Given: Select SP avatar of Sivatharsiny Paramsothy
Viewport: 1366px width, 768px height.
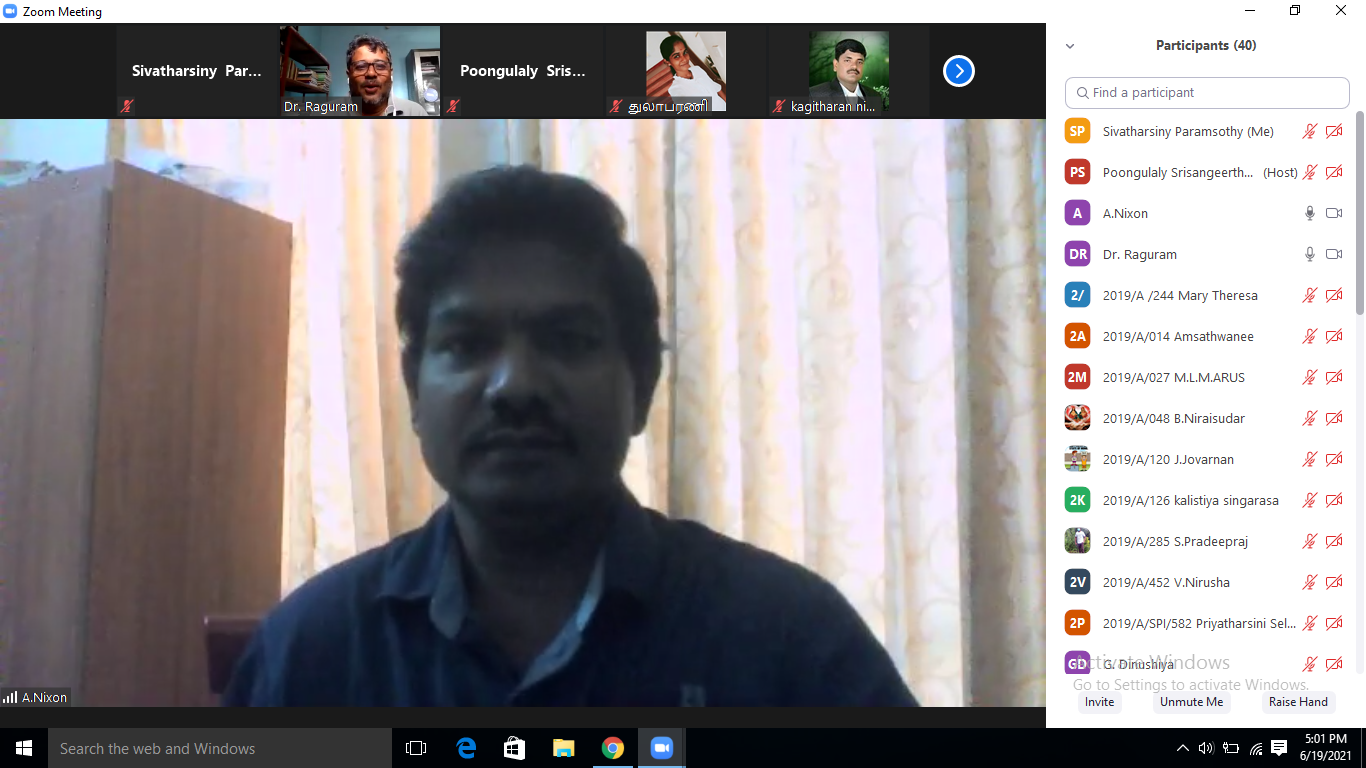Looking at the screenshot, I should click(1077, 131).
